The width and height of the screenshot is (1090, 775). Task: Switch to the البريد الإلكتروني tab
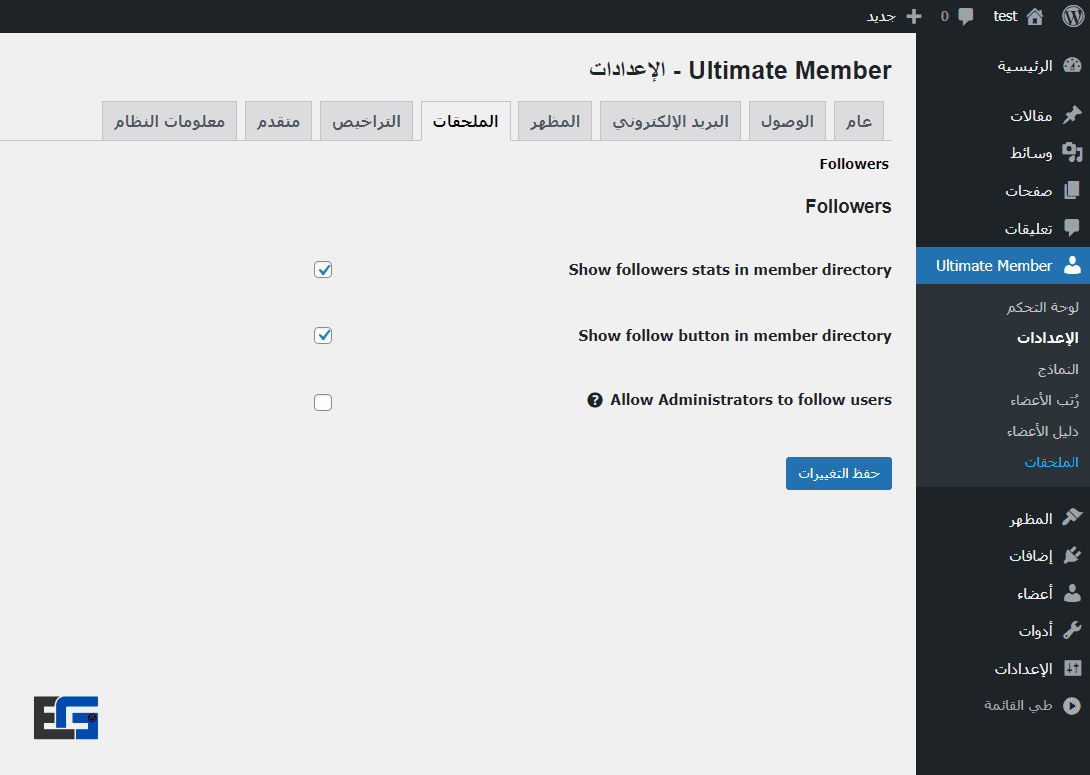pyautogui.click(x=670, y=121)
